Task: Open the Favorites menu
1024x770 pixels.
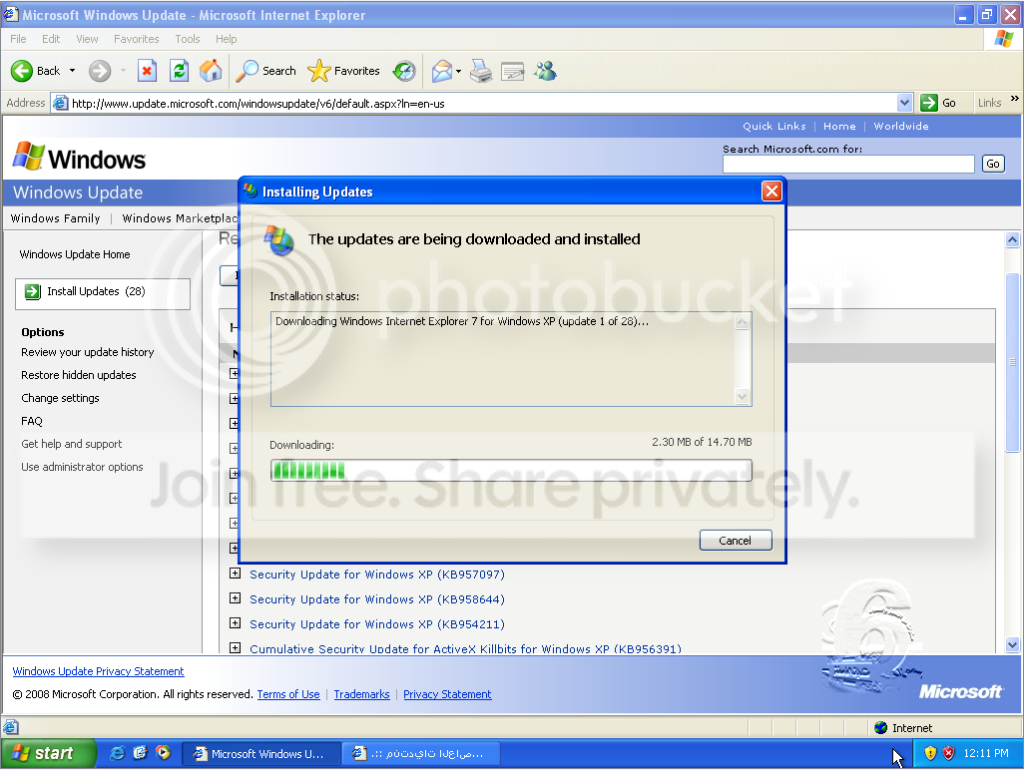Action: click(136, 39)
